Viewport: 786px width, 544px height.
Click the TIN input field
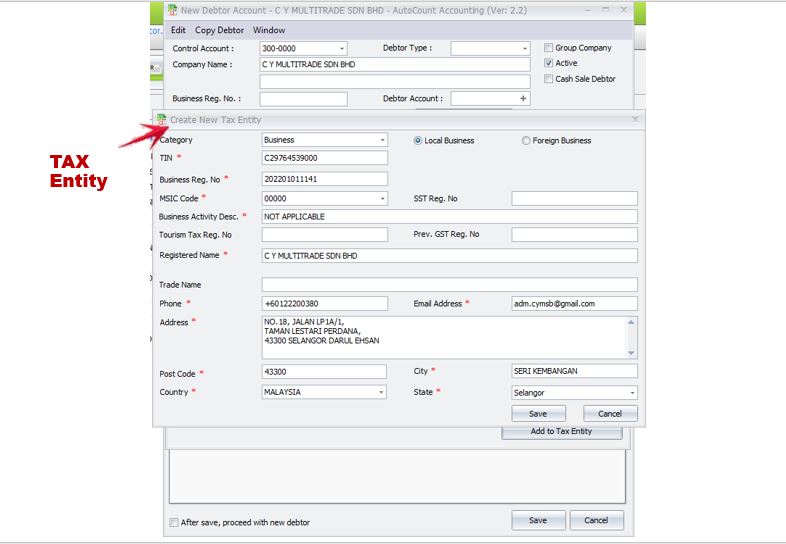tap(325, 158)
